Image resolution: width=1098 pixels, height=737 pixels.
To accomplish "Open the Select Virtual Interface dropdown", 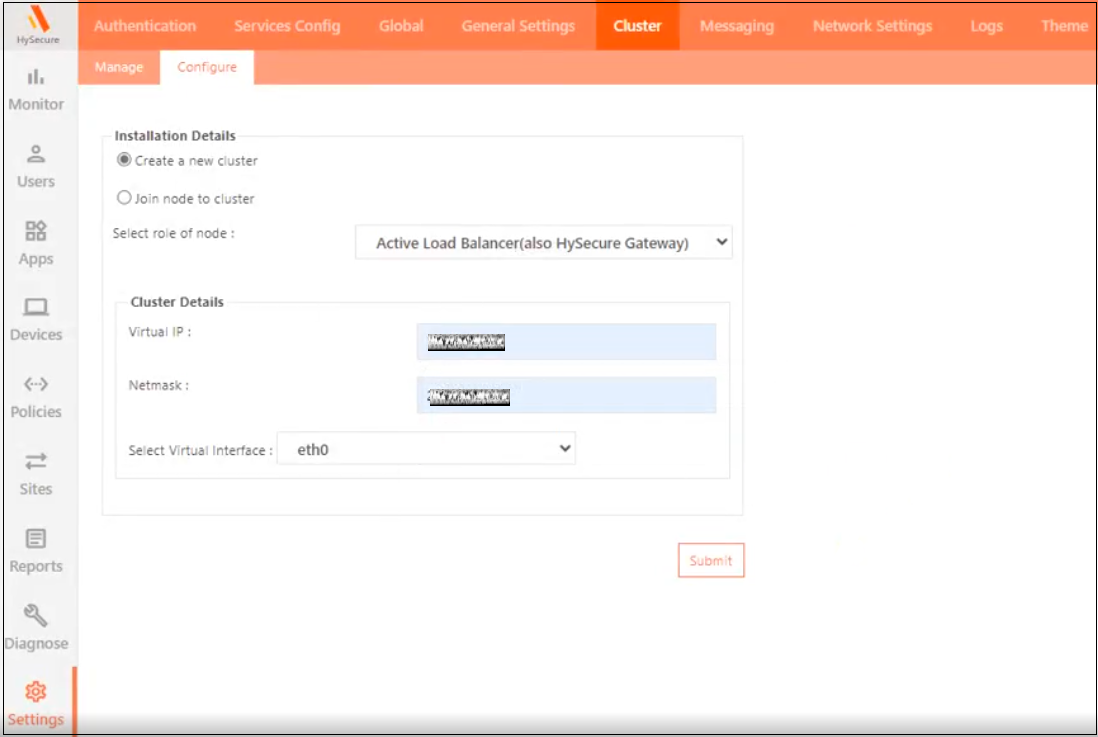I will tap(426, 449).
